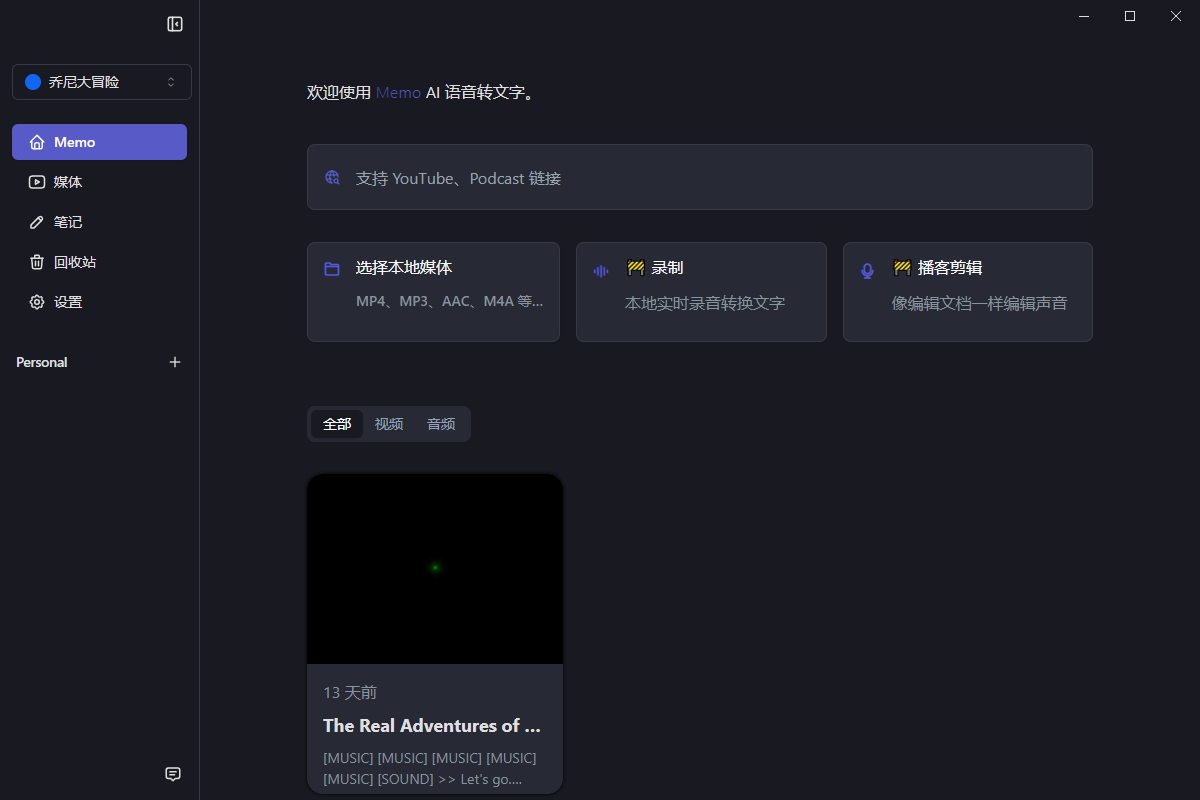Click the globe search icon in link field
1200x800 pixels.
[332, 178]
